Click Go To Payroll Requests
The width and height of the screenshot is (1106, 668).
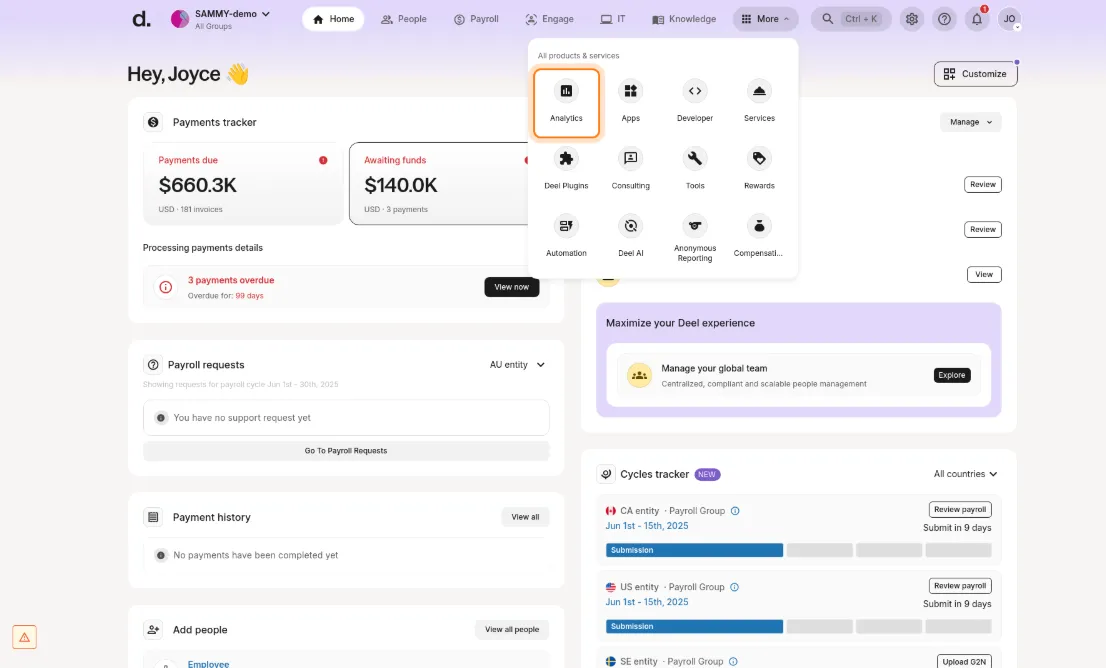(x=346, y=451)
